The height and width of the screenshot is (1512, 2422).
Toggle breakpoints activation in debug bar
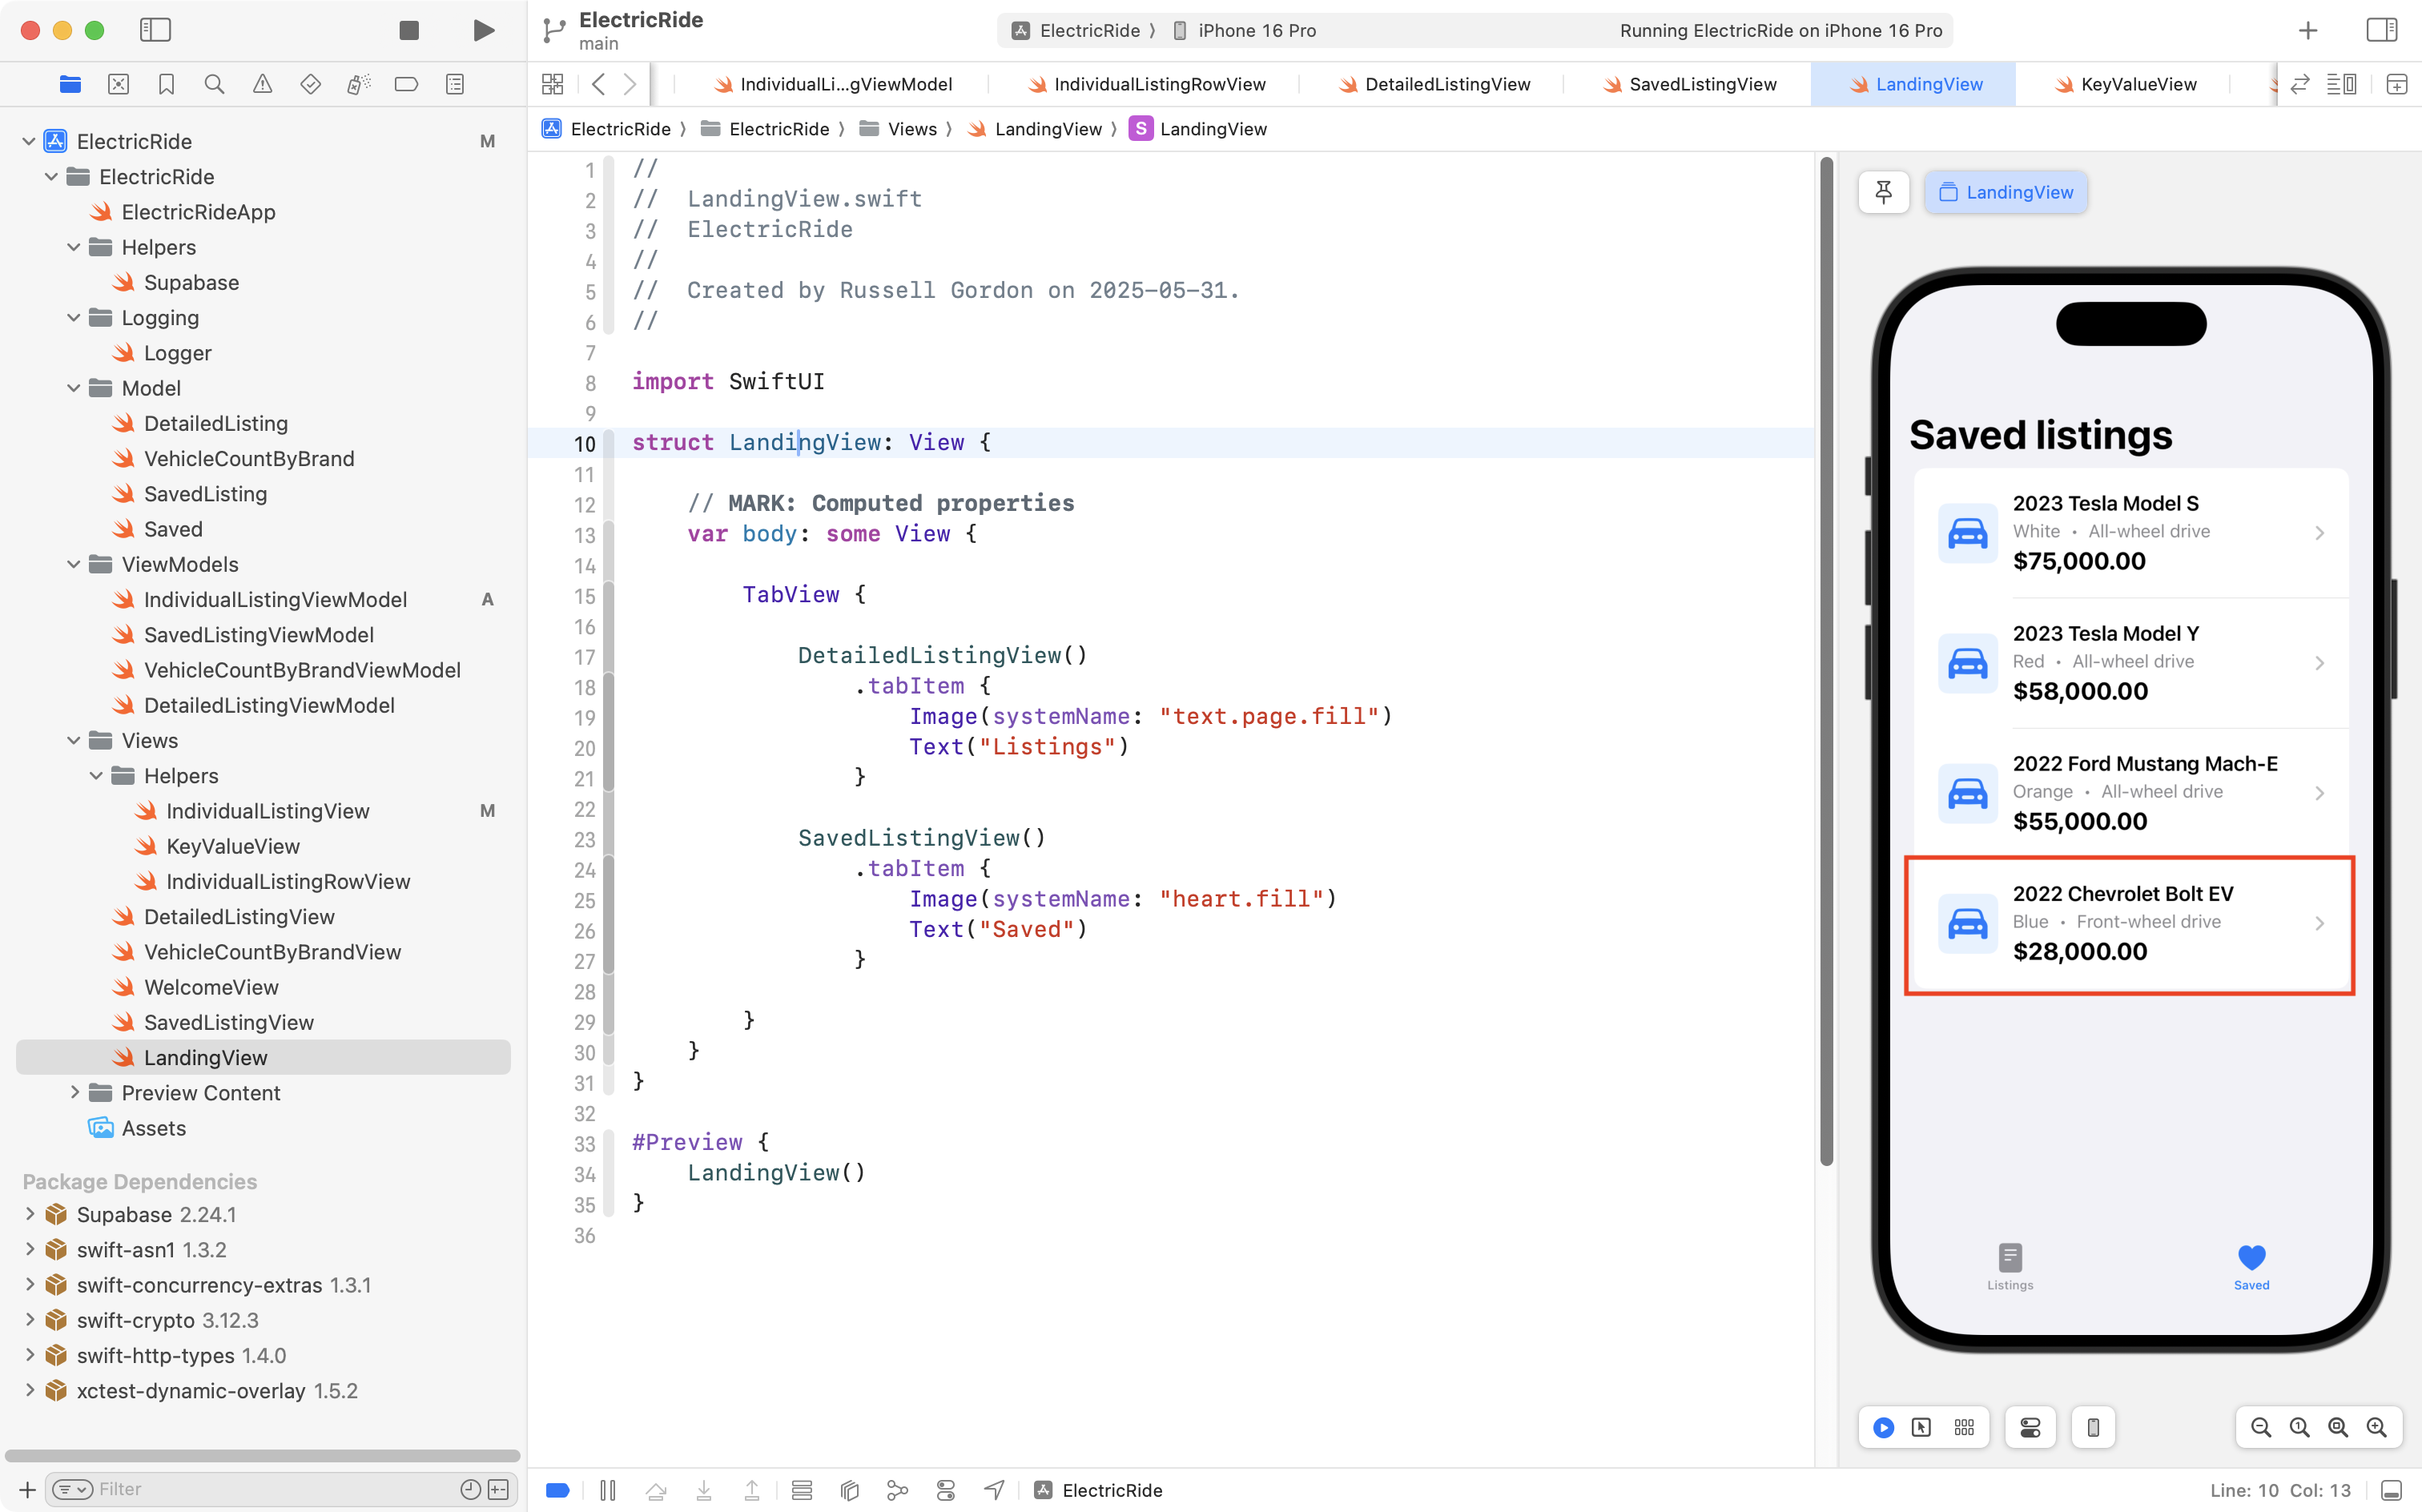[x=558, y=1490]
